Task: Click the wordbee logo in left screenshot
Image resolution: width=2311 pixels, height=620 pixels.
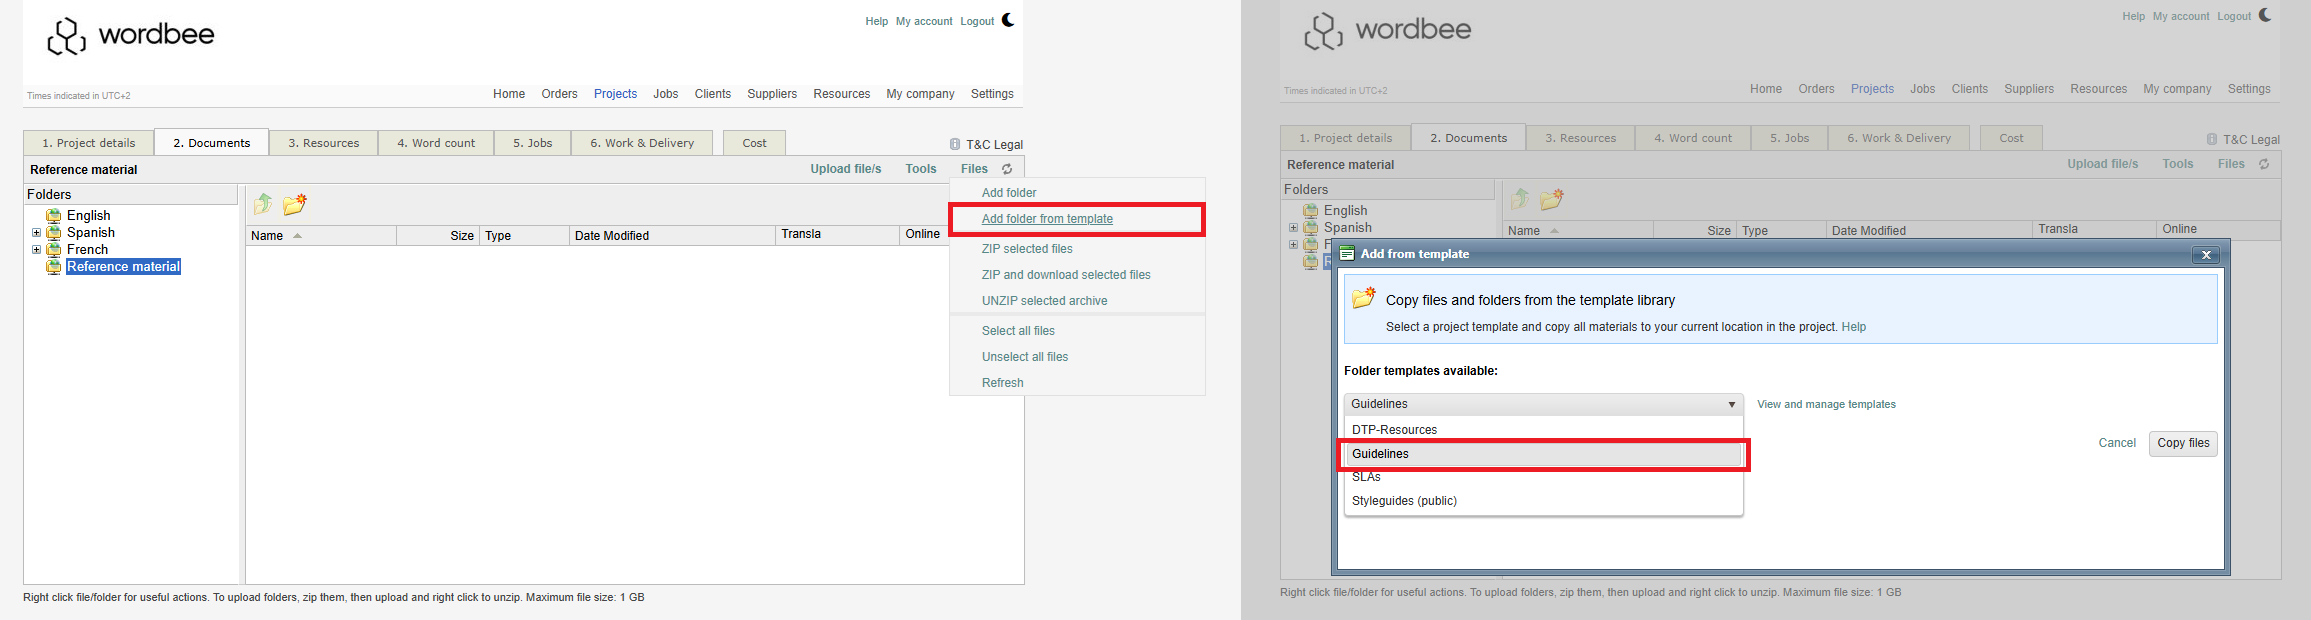Action: pos(131,35)
